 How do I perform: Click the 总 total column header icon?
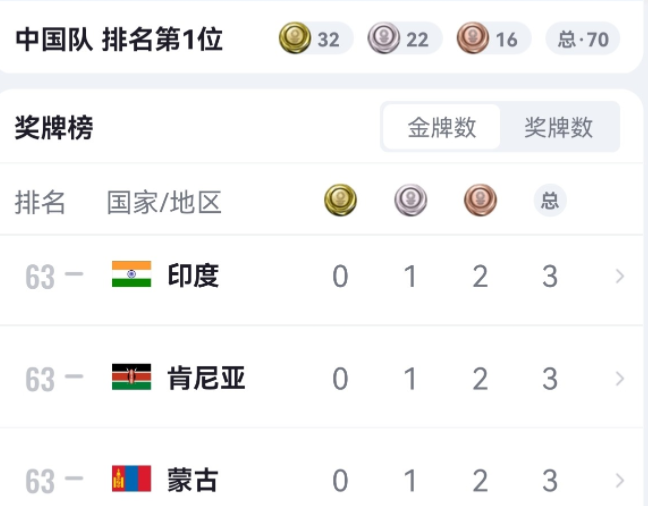(549, 201)
